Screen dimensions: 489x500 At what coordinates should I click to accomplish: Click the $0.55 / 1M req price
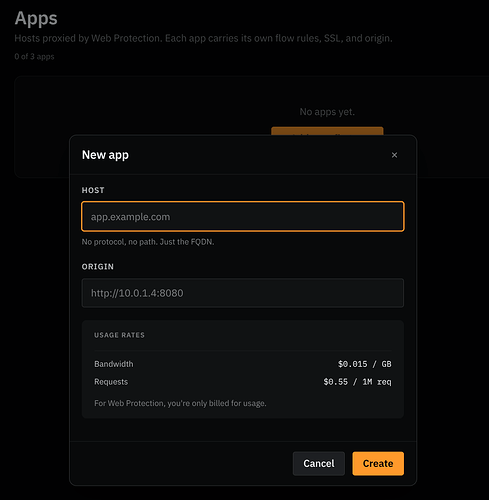[357, 382]
